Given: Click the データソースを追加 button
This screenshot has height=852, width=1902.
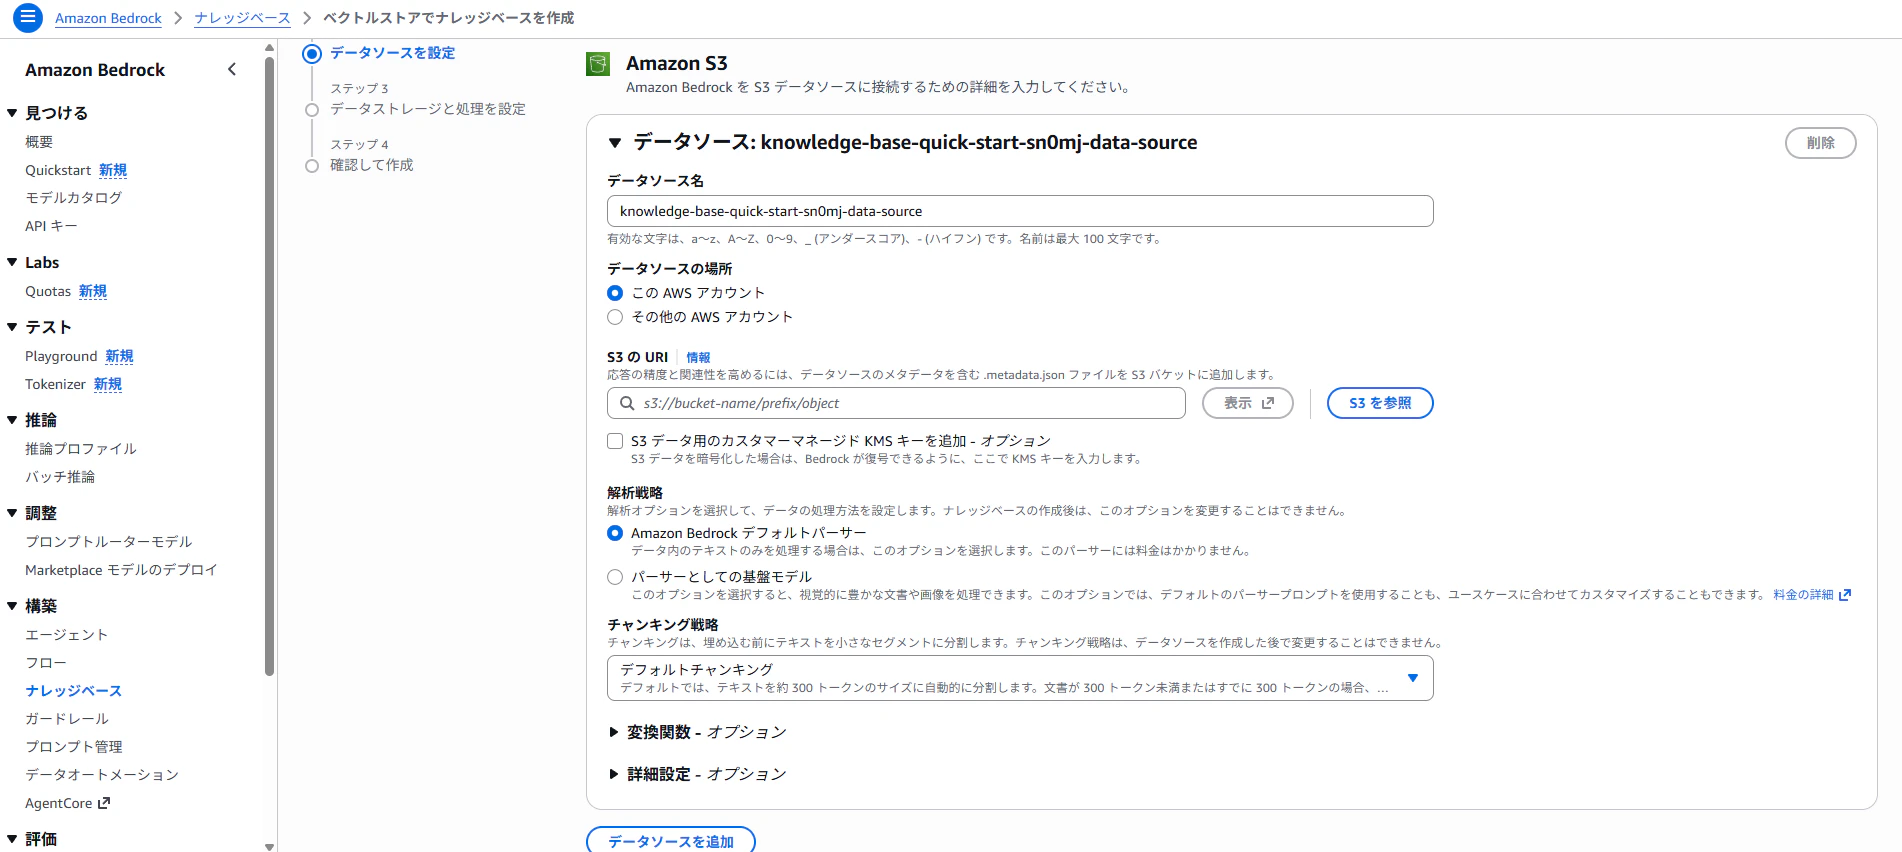Looking at the screenshot, I should click(x=671, y=840).
